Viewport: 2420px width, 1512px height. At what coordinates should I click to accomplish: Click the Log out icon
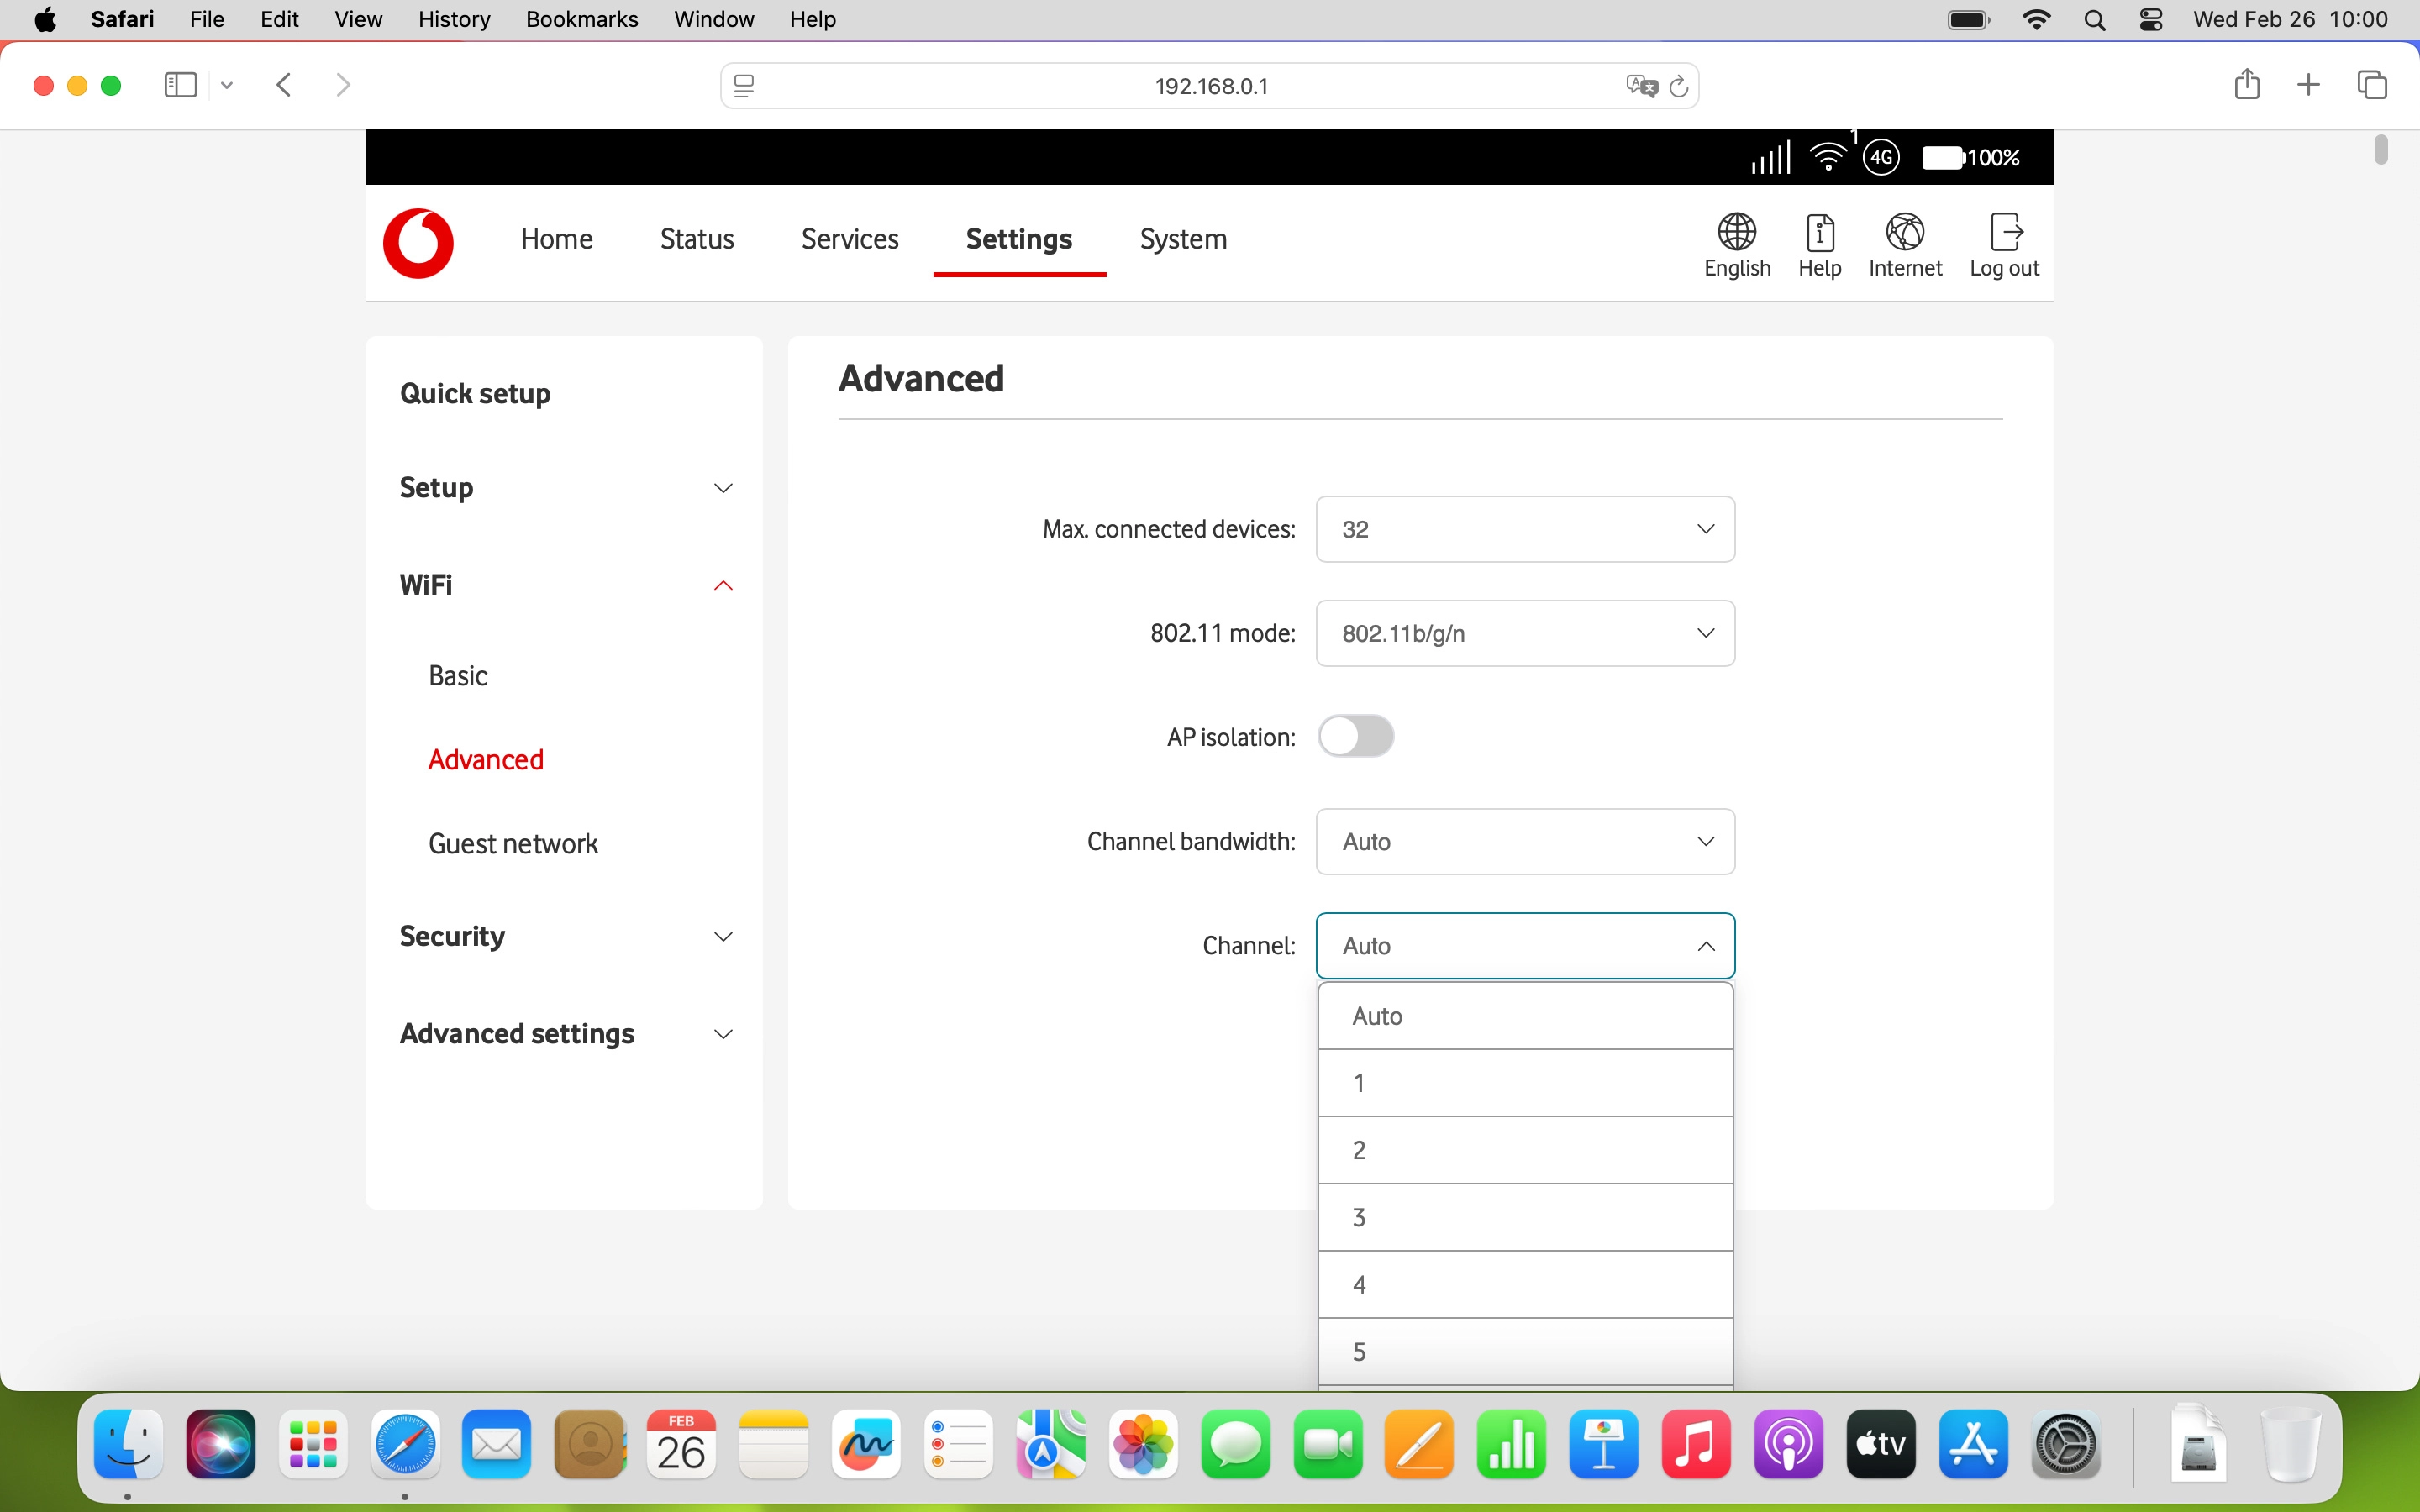2004,232
